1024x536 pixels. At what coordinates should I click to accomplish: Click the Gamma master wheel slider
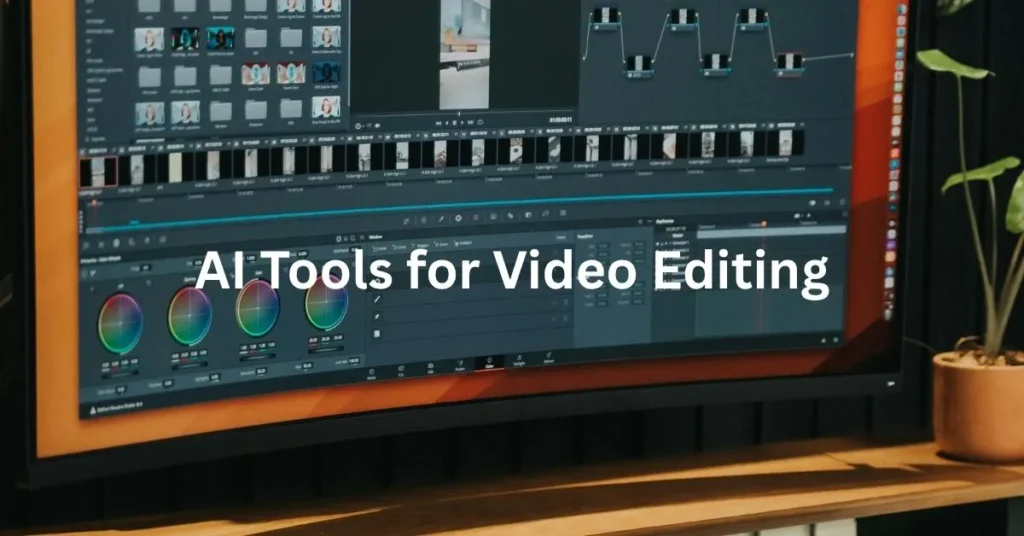(x=189, y=364)
